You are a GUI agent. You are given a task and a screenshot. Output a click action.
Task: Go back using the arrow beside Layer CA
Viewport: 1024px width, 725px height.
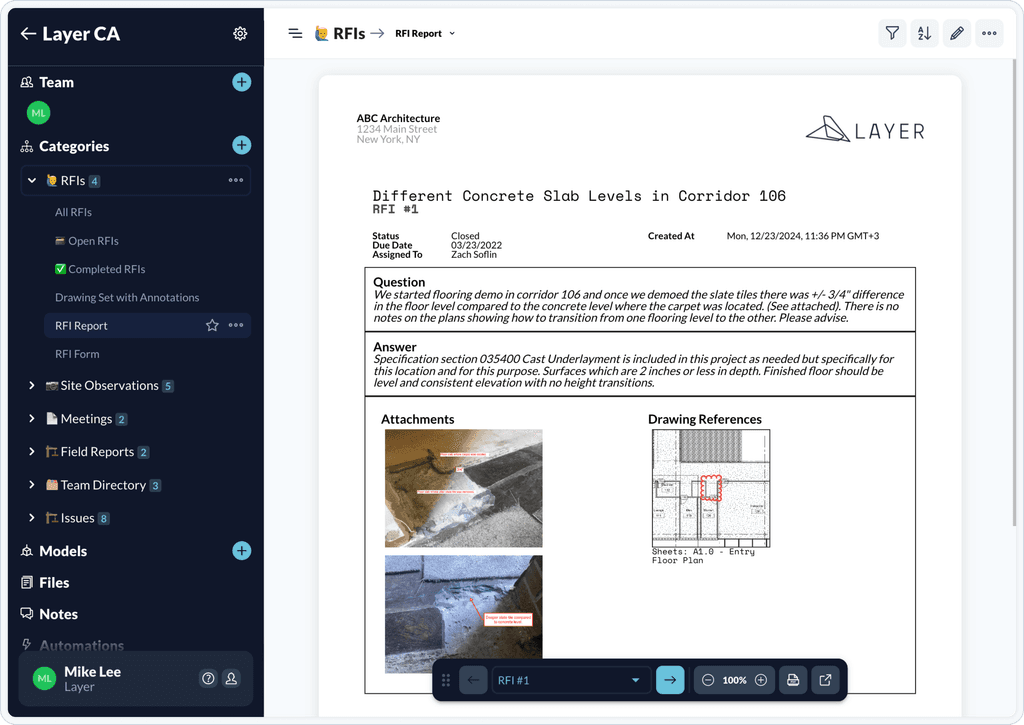[x=28, y=34]
